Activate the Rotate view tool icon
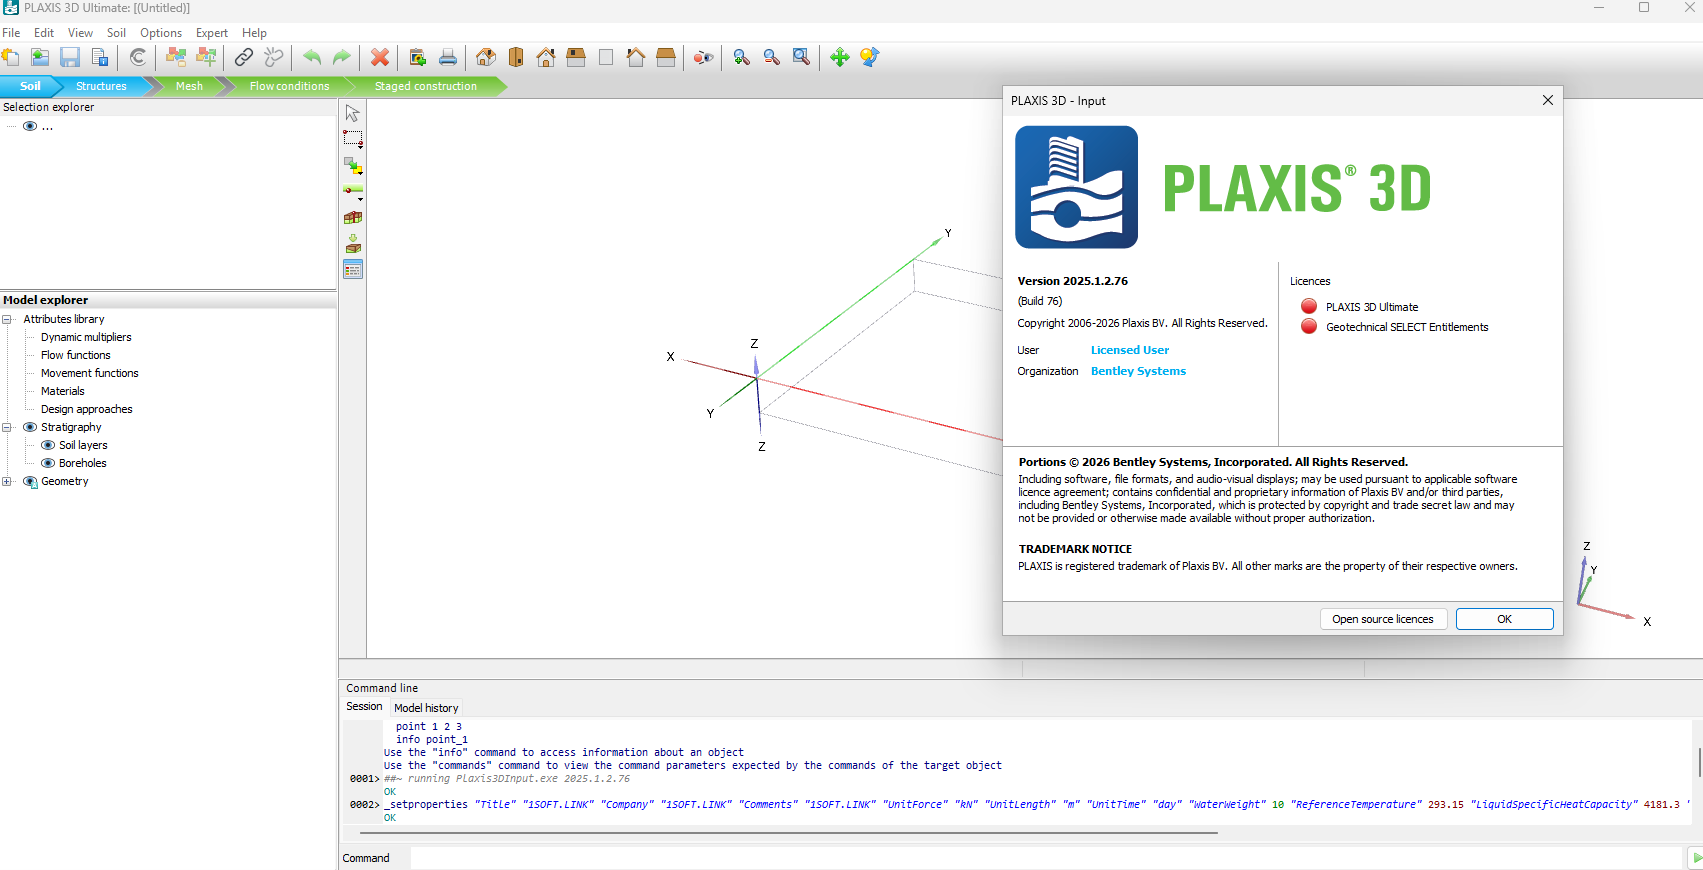1703x870 pixels. 870,57
